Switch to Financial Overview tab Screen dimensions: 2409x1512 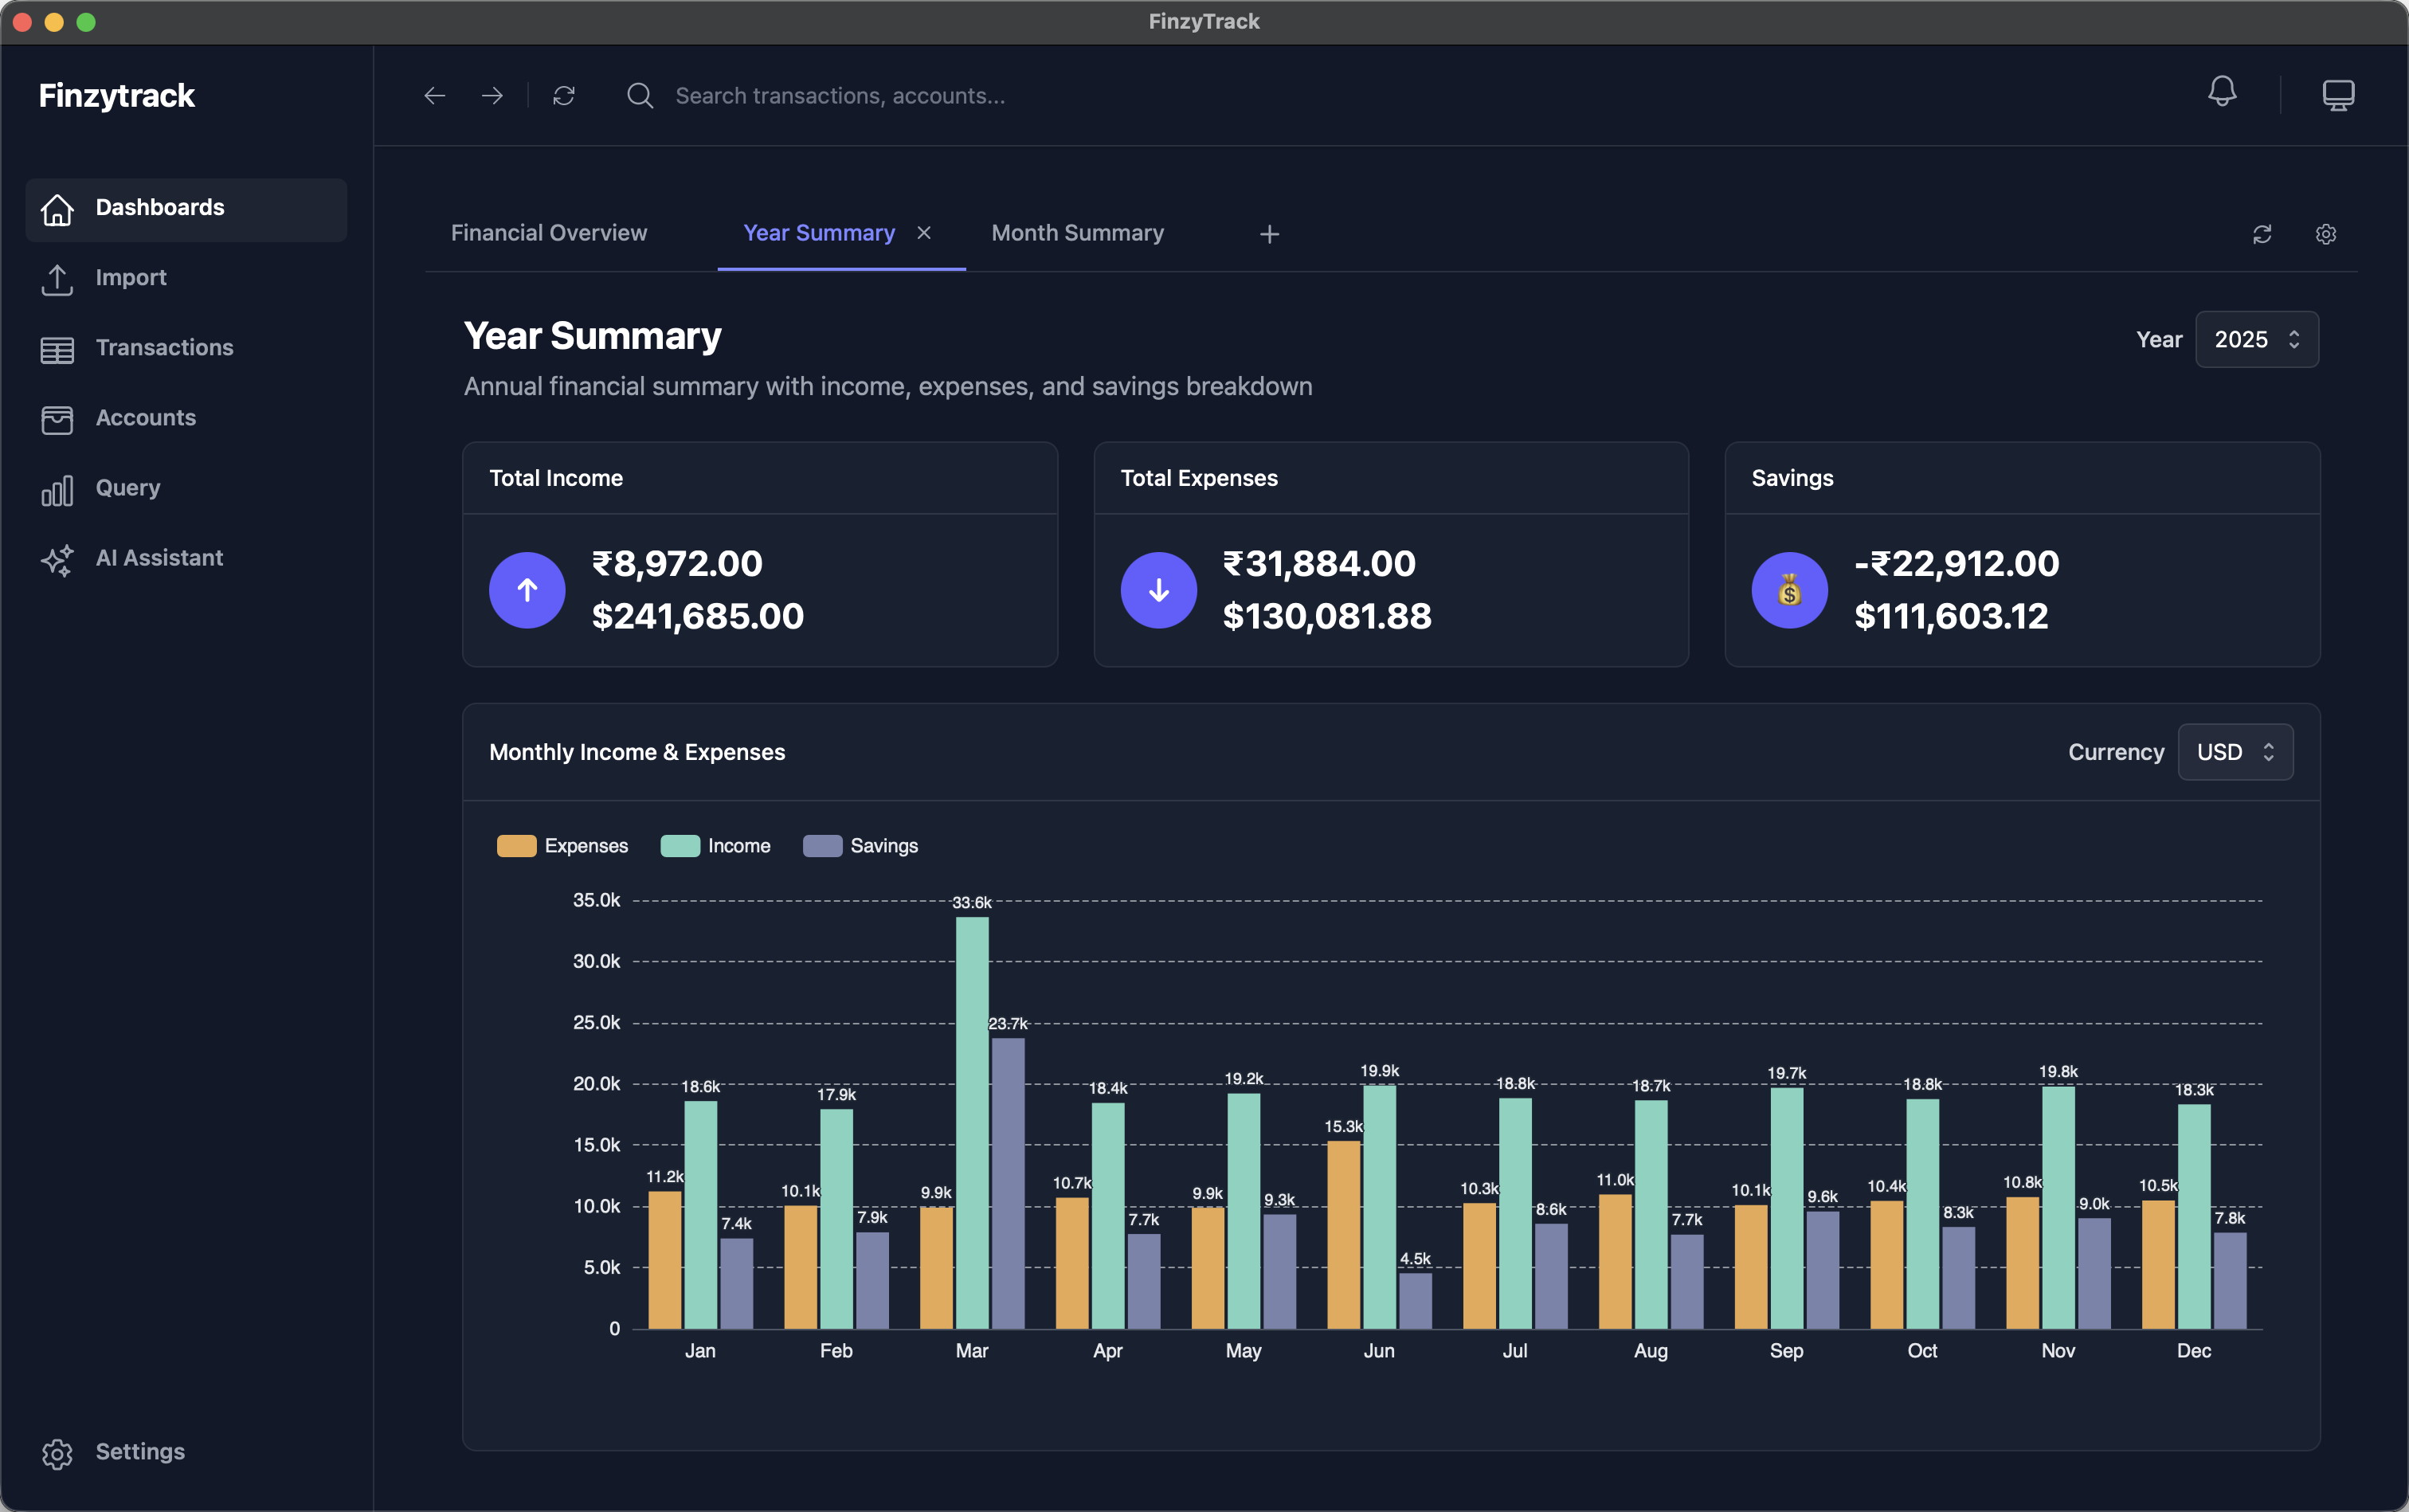(x=549, y=233)
